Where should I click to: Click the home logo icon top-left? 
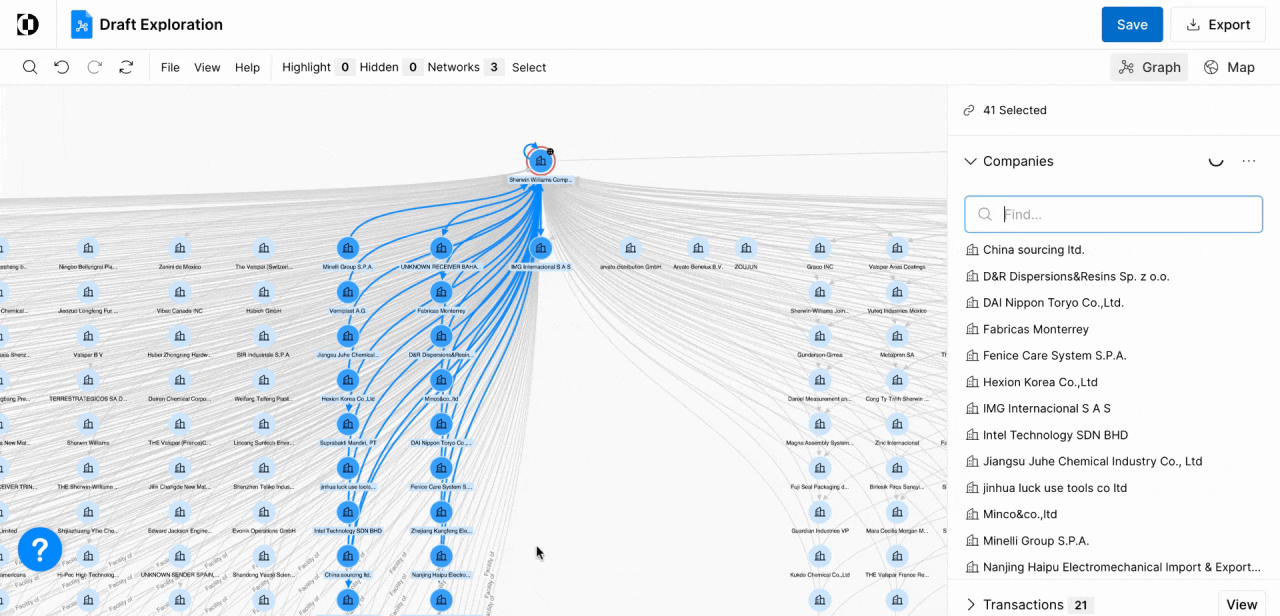click(x=28, y=25)
